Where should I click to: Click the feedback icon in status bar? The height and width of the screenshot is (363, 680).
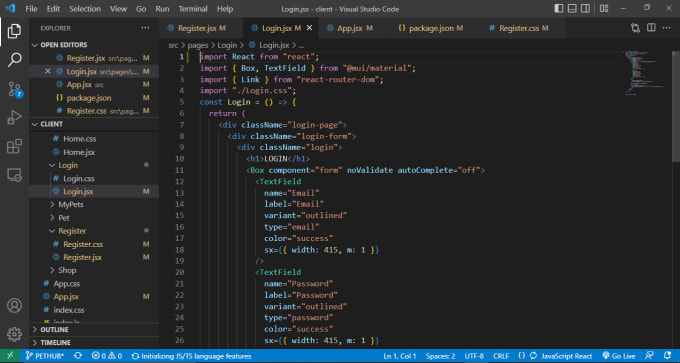pyautogui.click(x=649, y=356)
